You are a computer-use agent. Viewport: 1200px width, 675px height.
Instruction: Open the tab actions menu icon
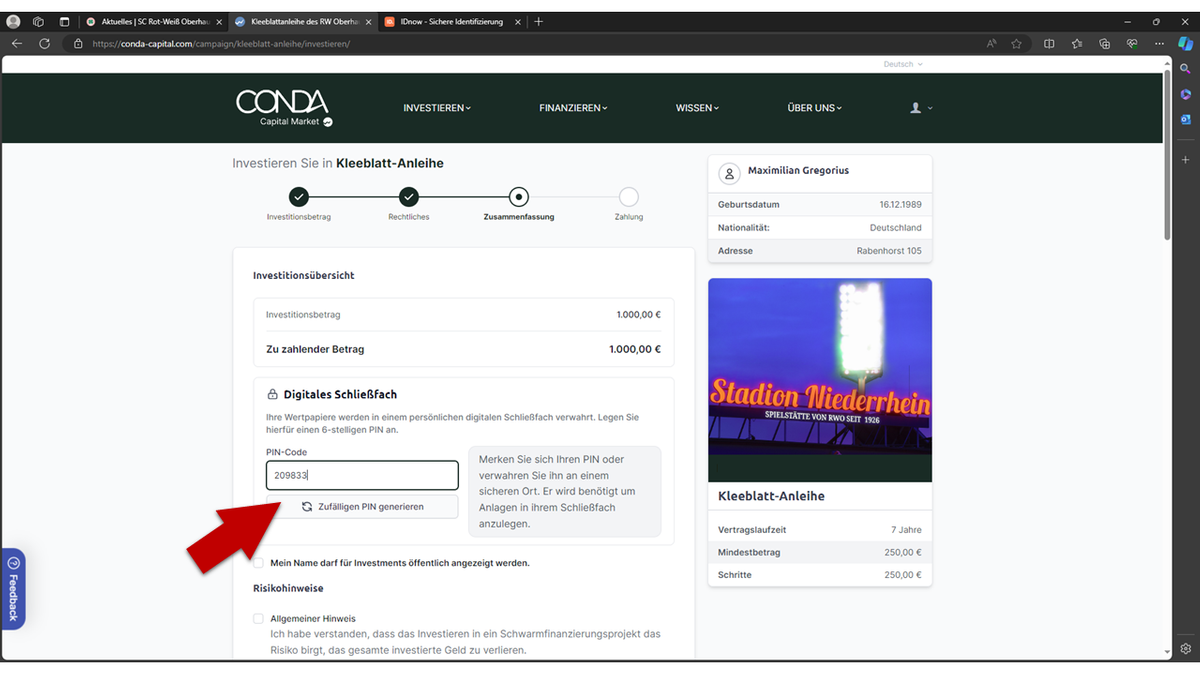coord(64,21)
